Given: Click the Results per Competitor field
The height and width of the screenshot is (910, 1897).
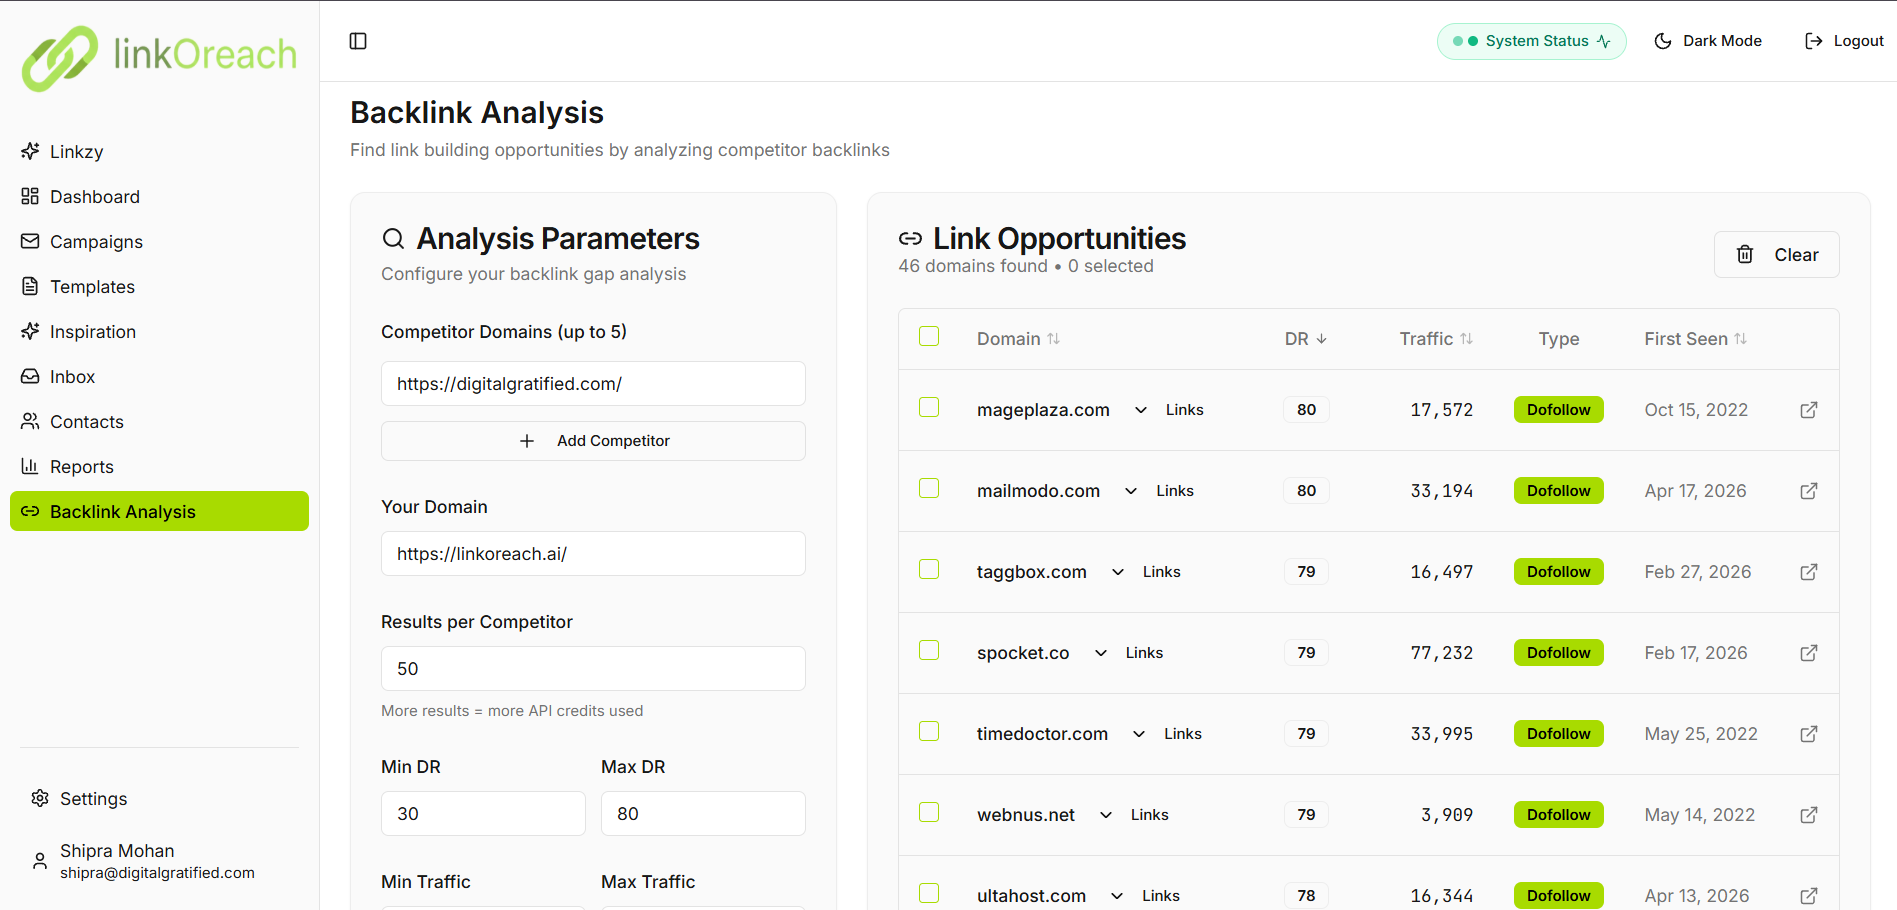Looking at the screenshot, I should tap(593, 669).
